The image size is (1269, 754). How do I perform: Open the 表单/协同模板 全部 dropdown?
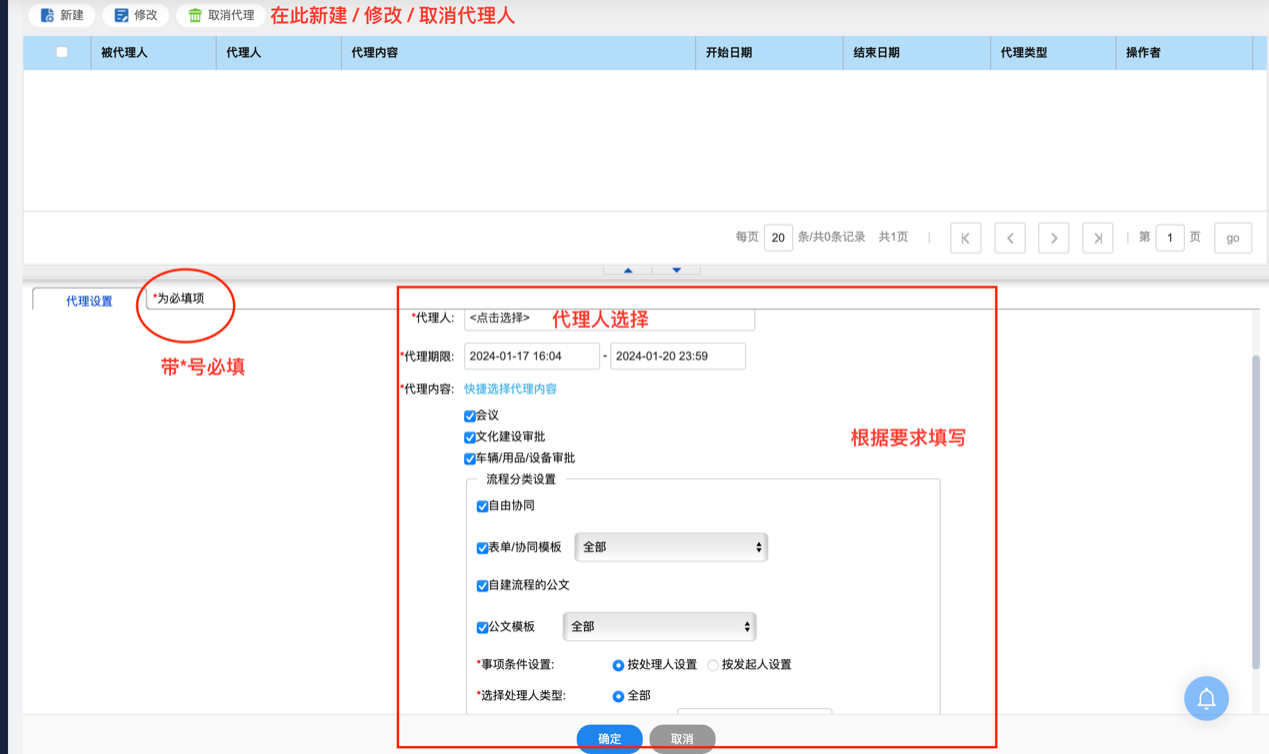pos(670,547)
